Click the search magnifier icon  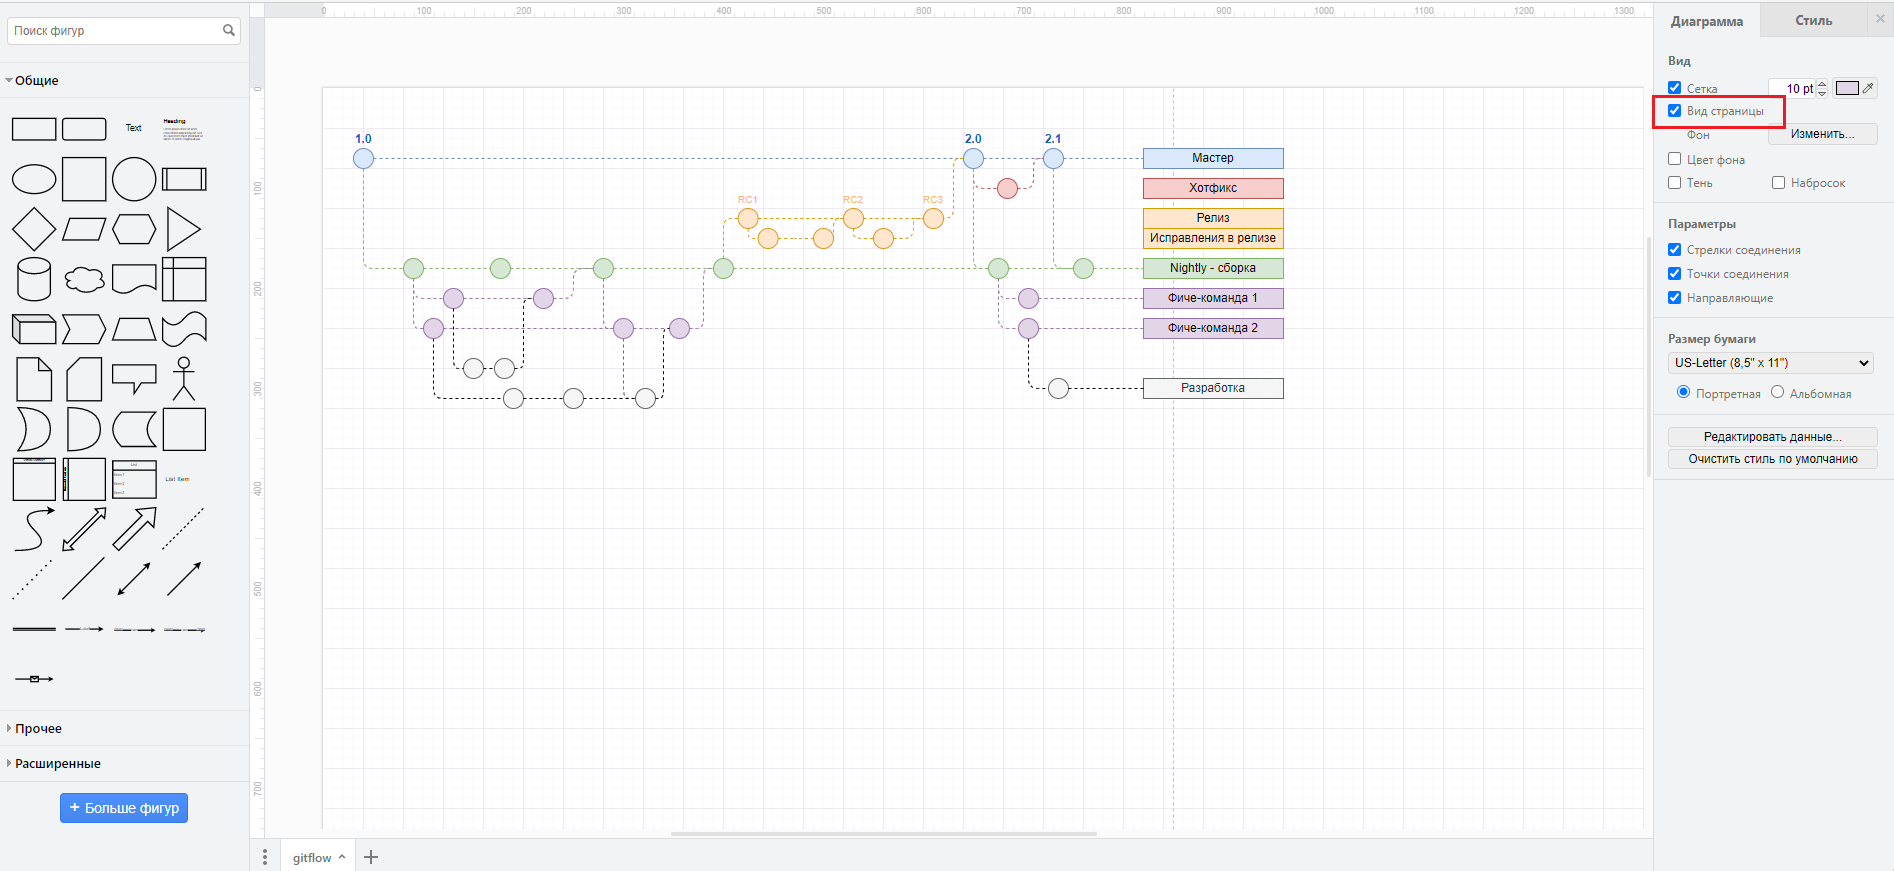229,30
